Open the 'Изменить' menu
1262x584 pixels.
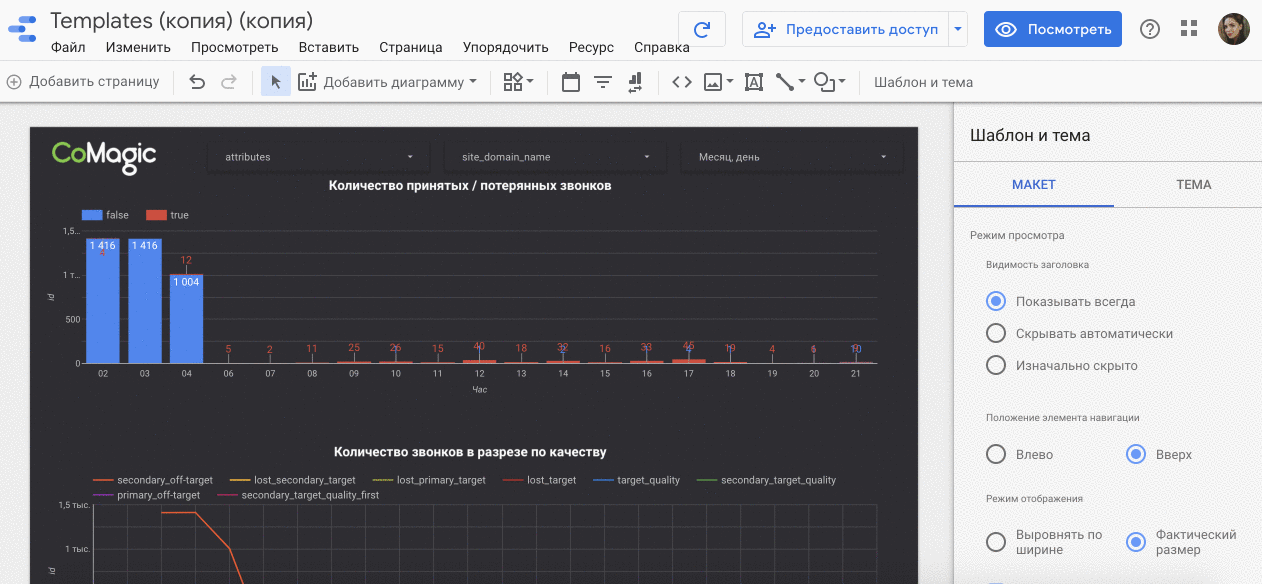click(x=138, y=47)
